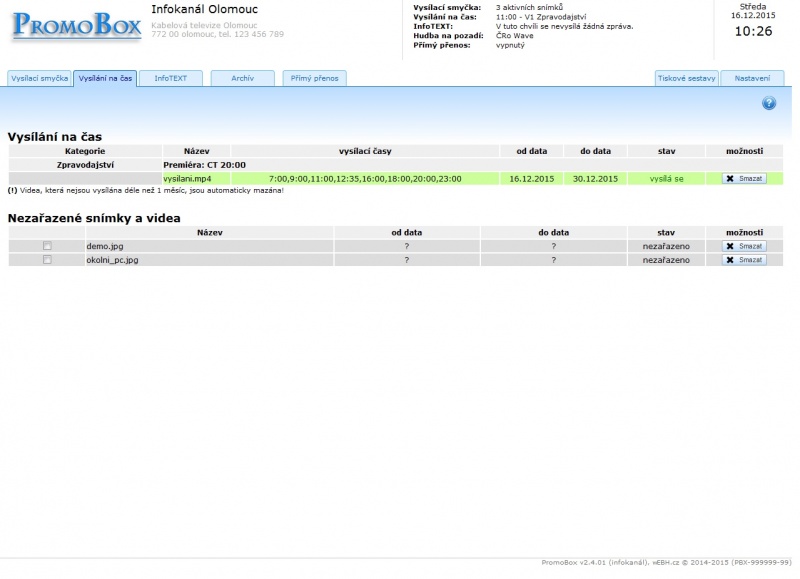800x579 pixels.
Task: Delete demo.jpg with Smazat button
Action: pos(744,246)
